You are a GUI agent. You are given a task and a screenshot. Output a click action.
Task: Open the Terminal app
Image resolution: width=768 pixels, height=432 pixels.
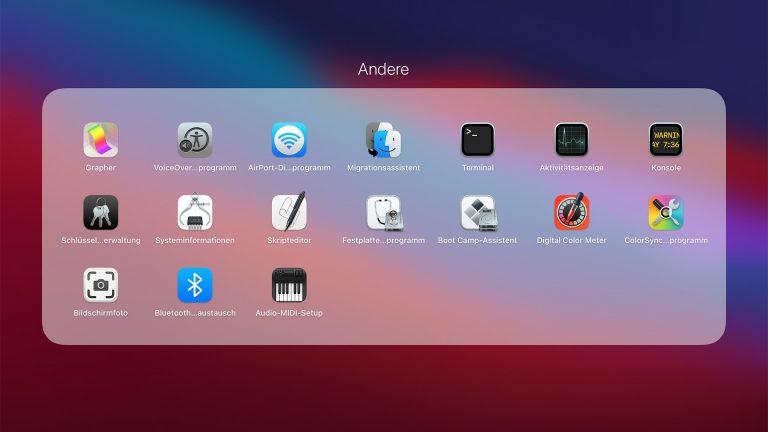(477, 140)
